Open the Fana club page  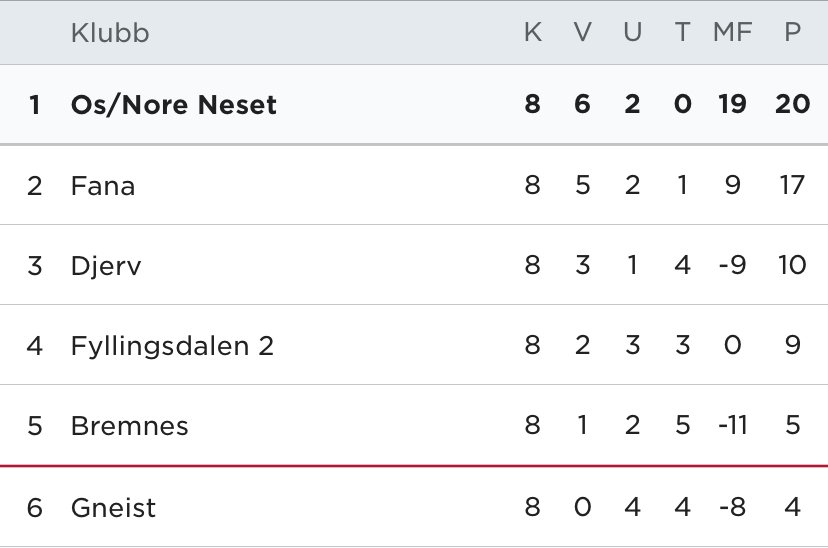point(103,186)
